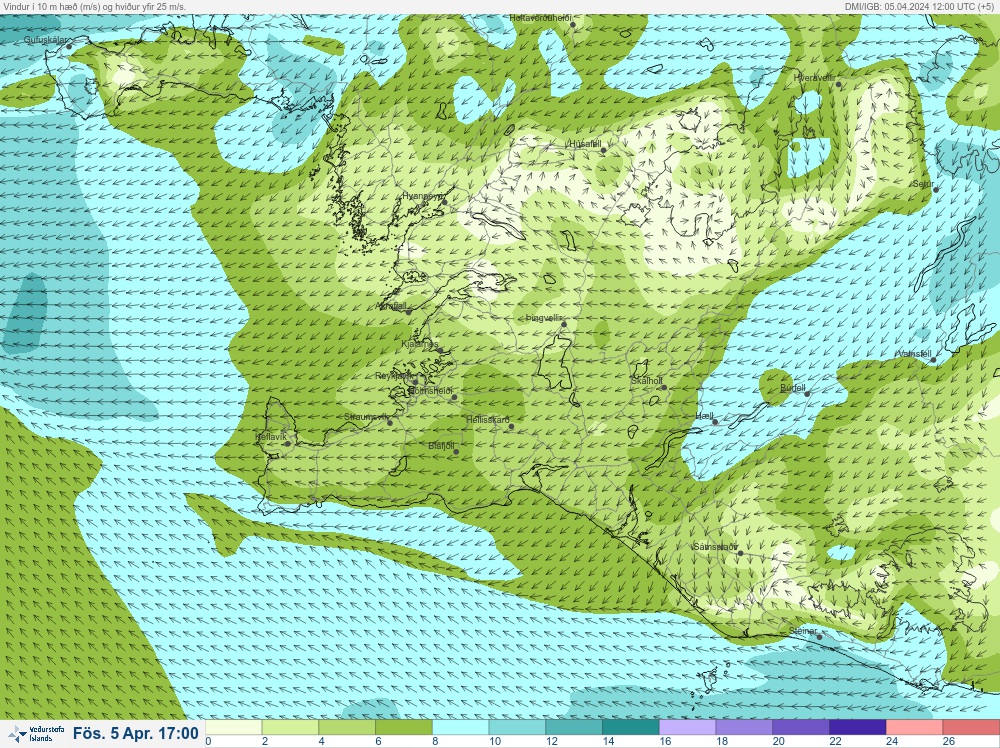
Task: Select the green 4–6 m/s legend swatch
Action: coord(347,728)
